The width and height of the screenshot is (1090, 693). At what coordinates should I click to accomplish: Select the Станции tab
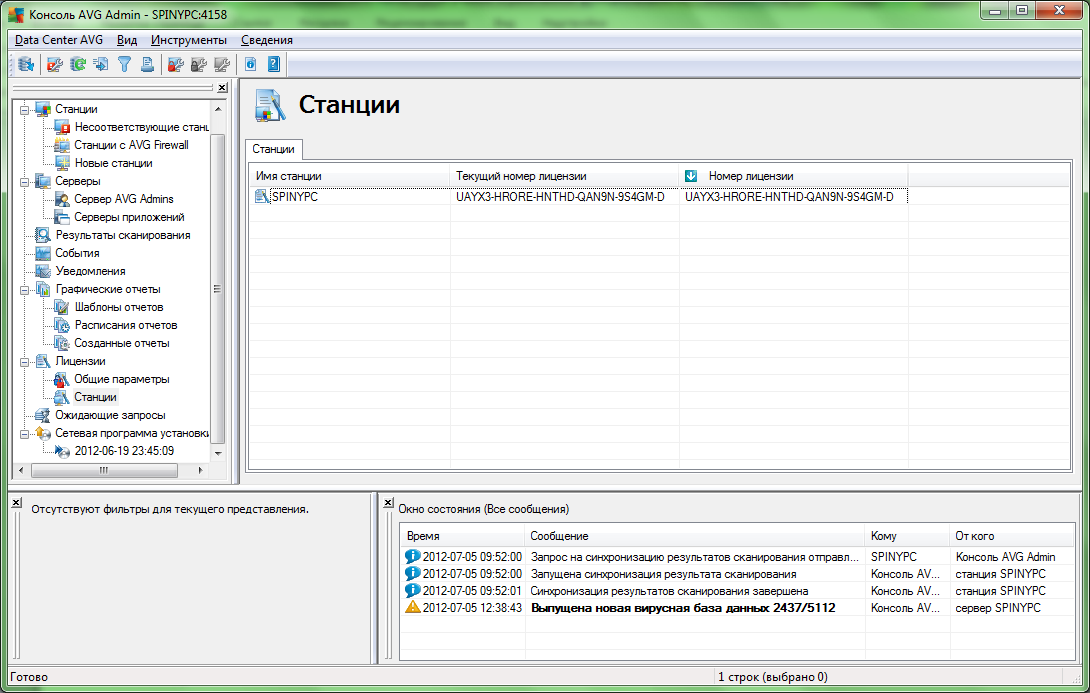pyautogui.click(x=273, y=149)
